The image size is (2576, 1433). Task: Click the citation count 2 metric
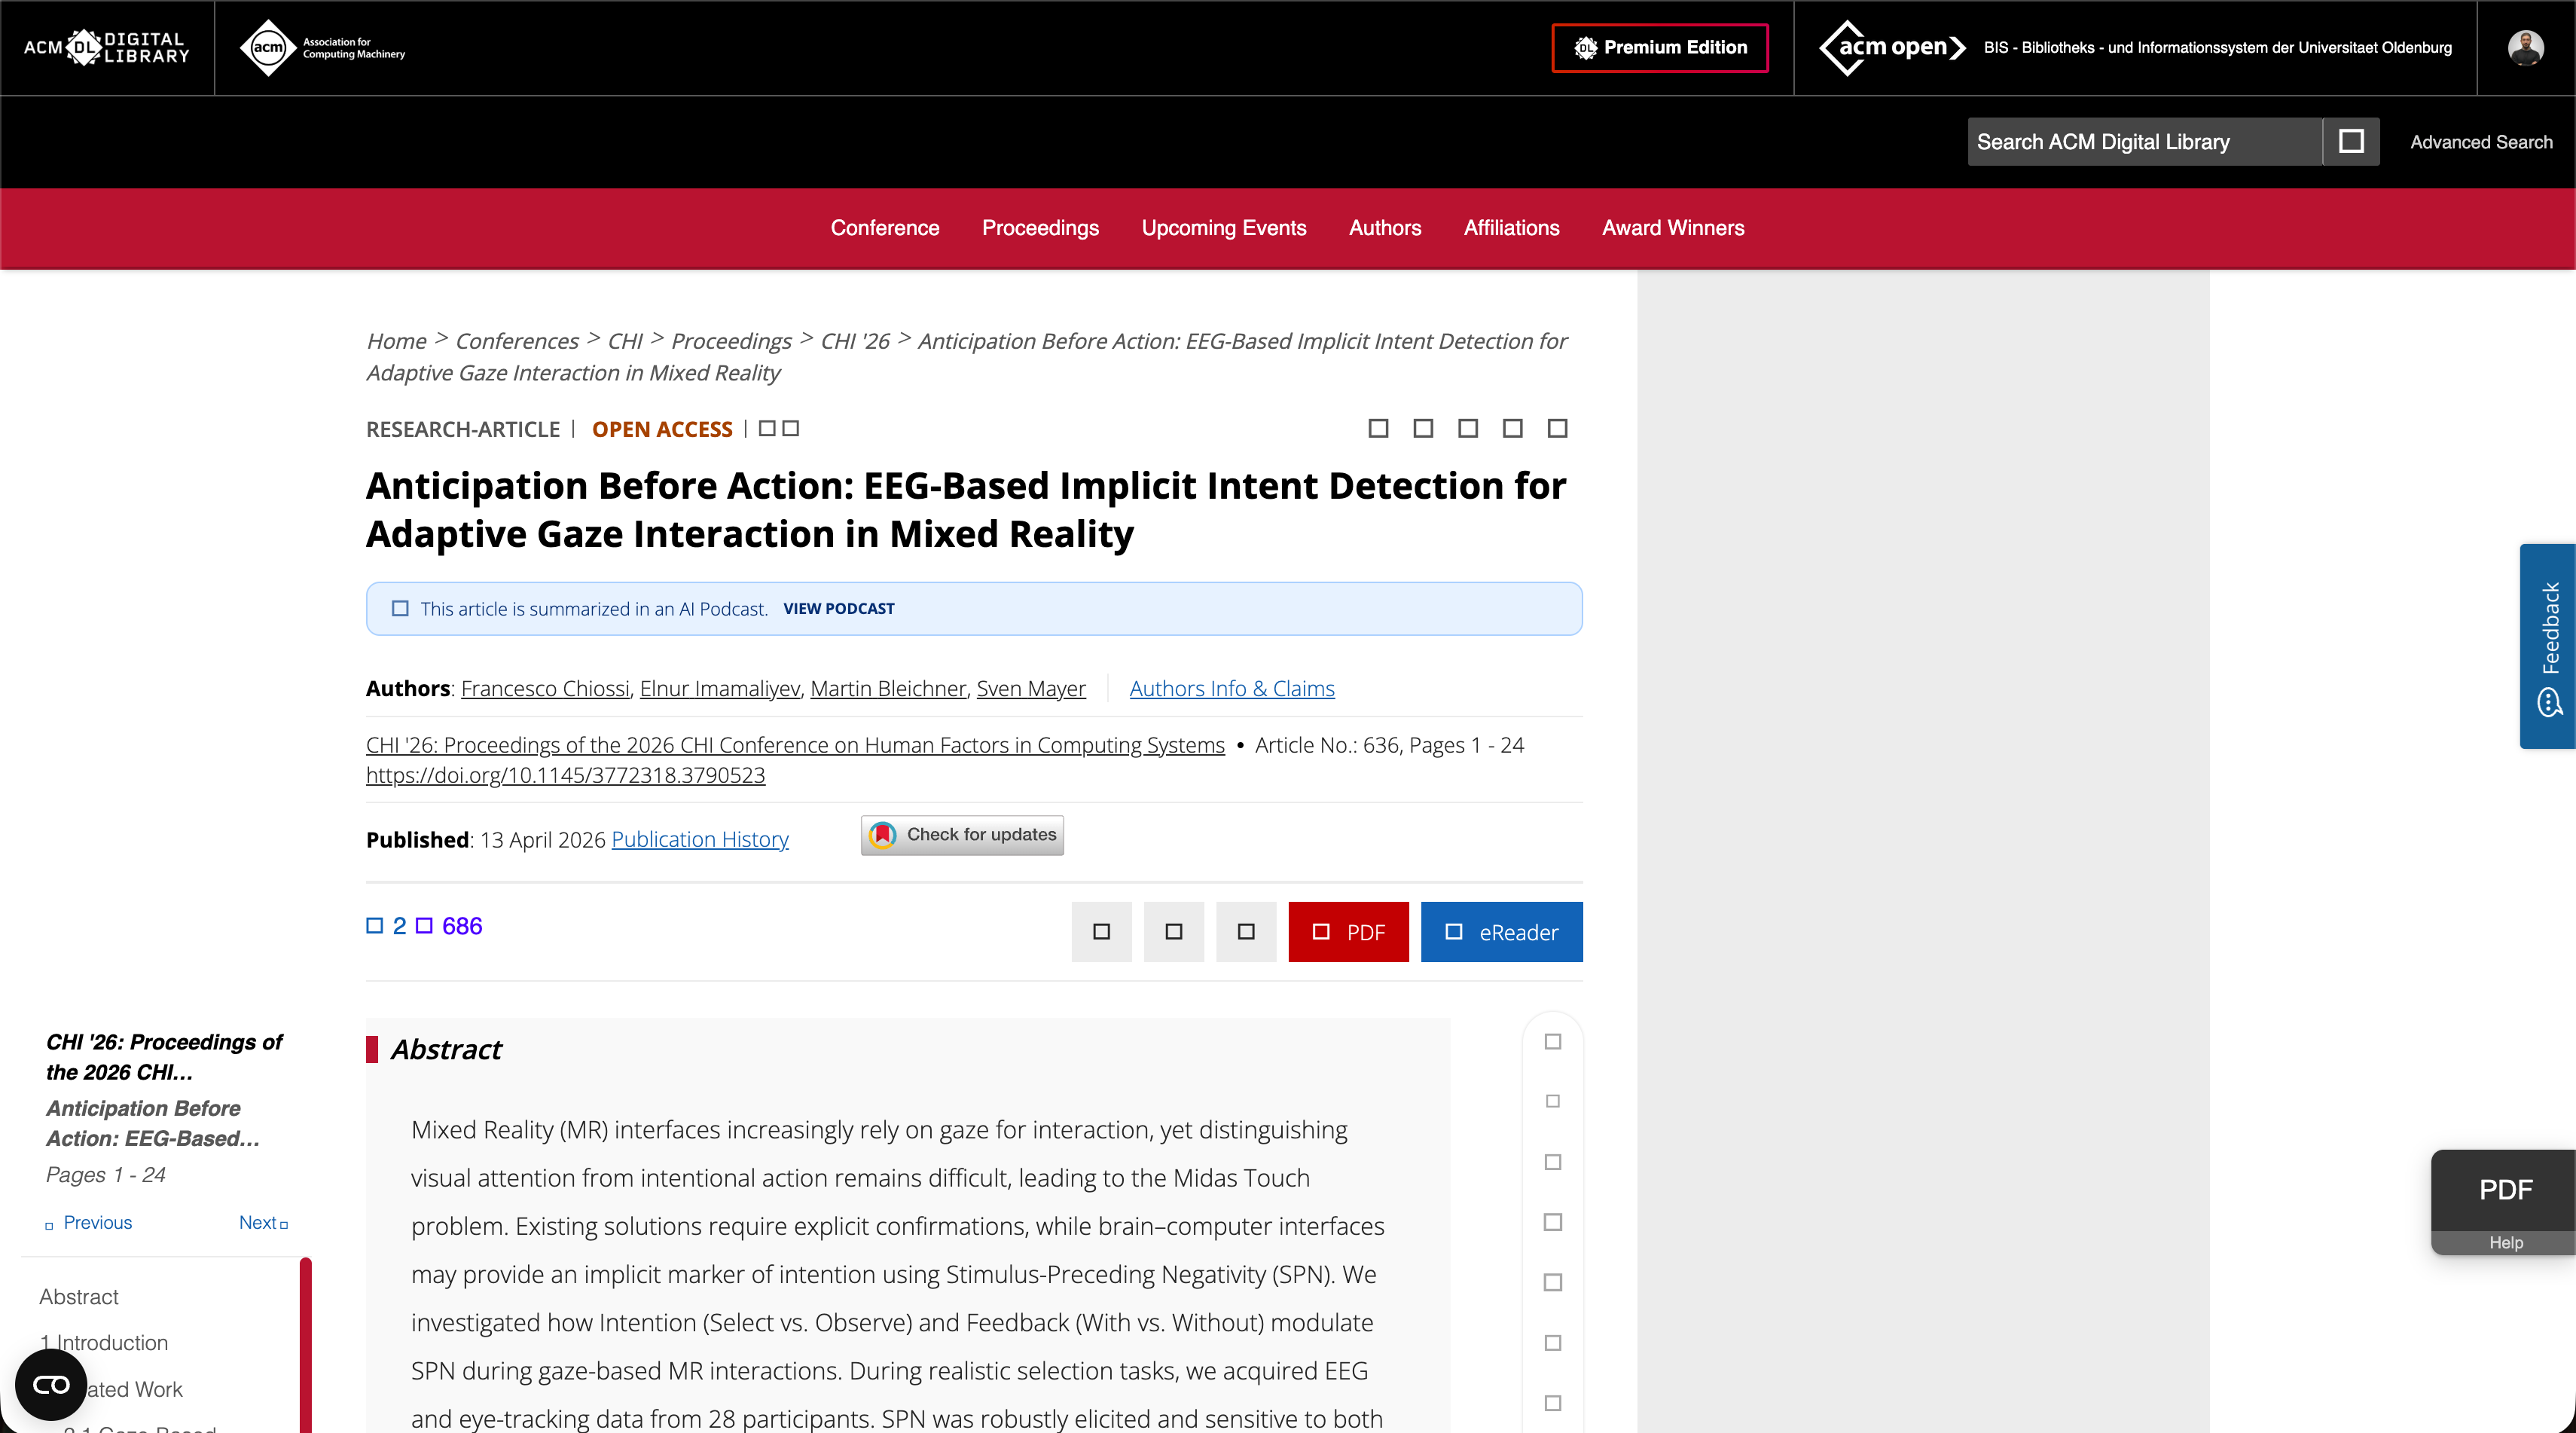point(386,925)
